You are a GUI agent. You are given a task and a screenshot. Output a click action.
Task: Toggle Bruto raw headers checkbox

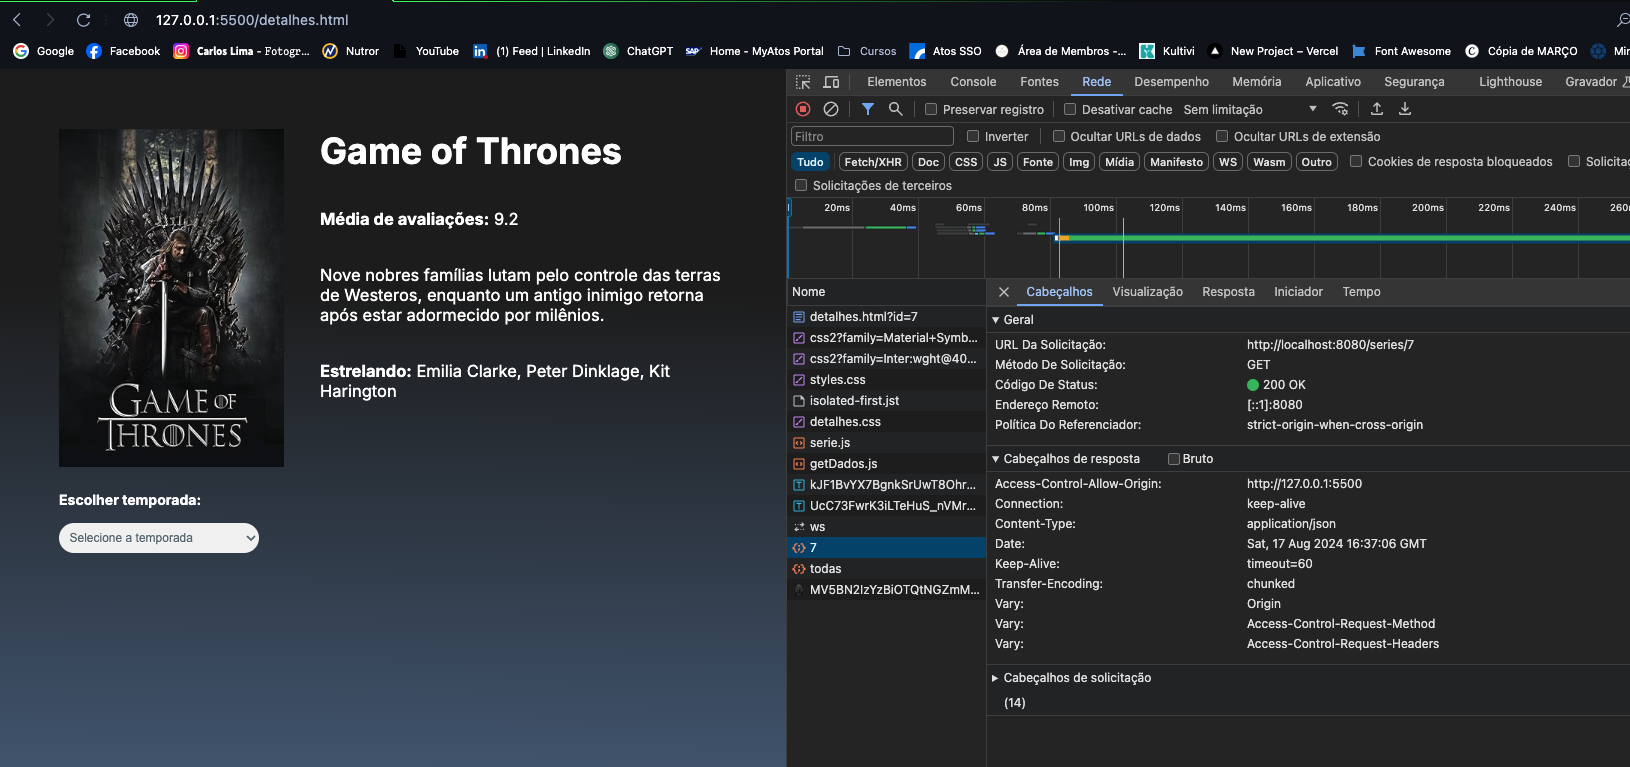point(1174,459)
